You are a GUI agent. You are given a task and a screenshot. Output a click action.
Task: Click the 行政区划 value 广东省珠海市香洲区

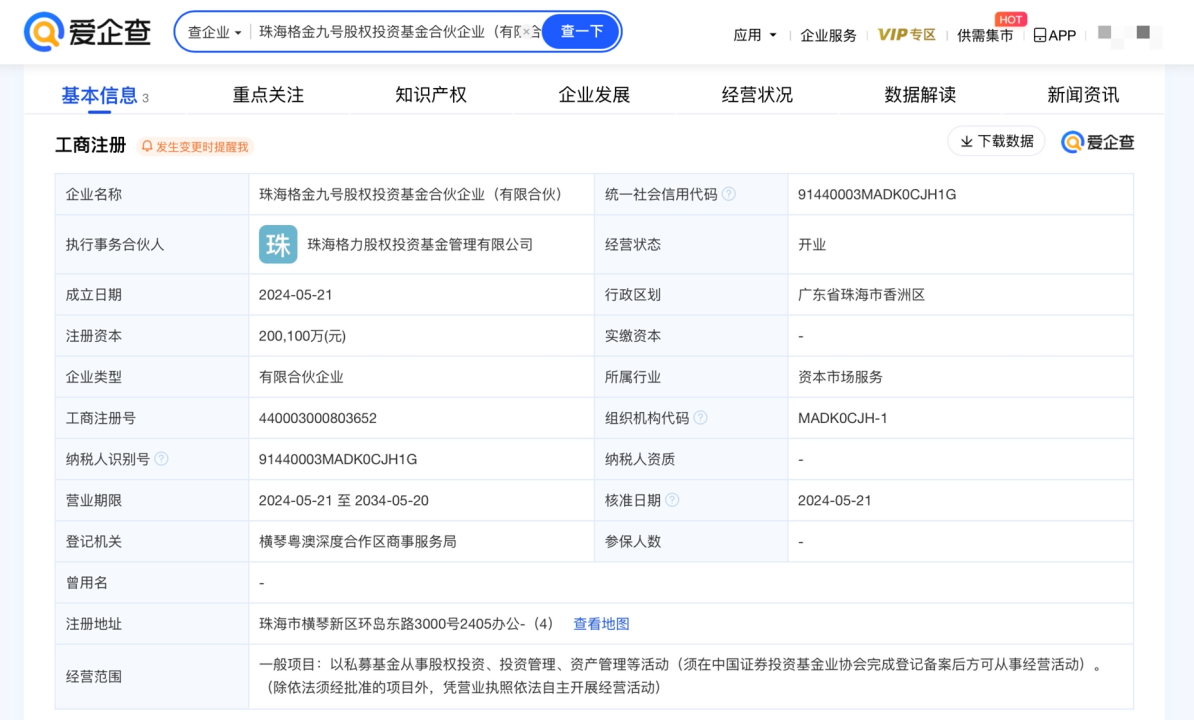coord(861,295)
